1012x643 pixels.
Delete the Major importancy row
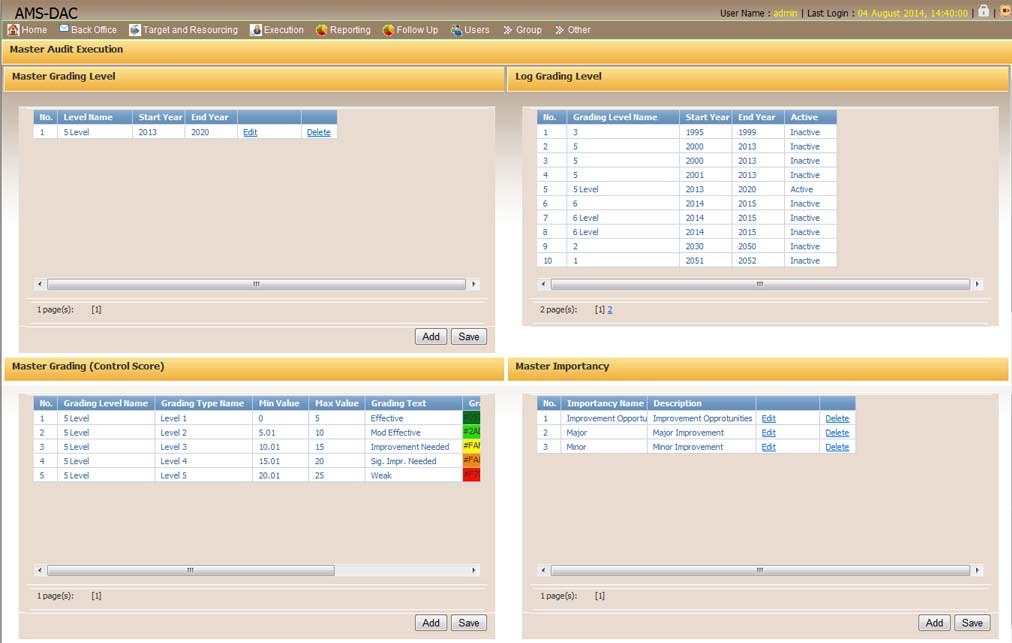[837, 433]
